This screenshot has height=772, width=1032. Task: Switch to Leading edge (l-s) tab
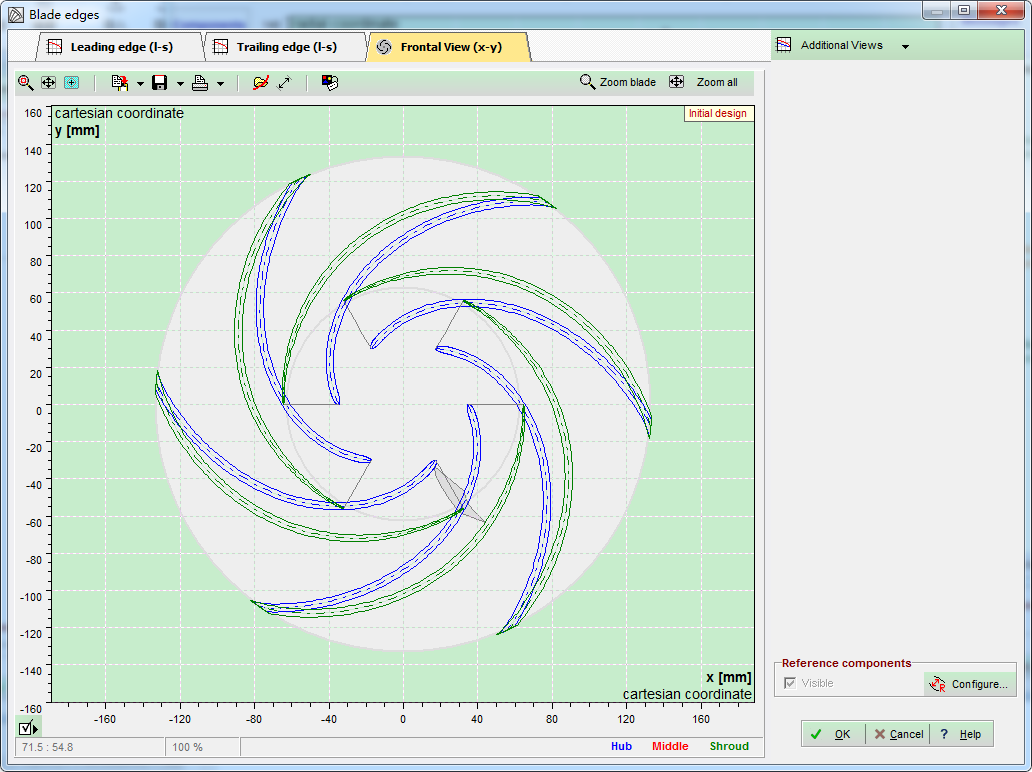(121, 47)
